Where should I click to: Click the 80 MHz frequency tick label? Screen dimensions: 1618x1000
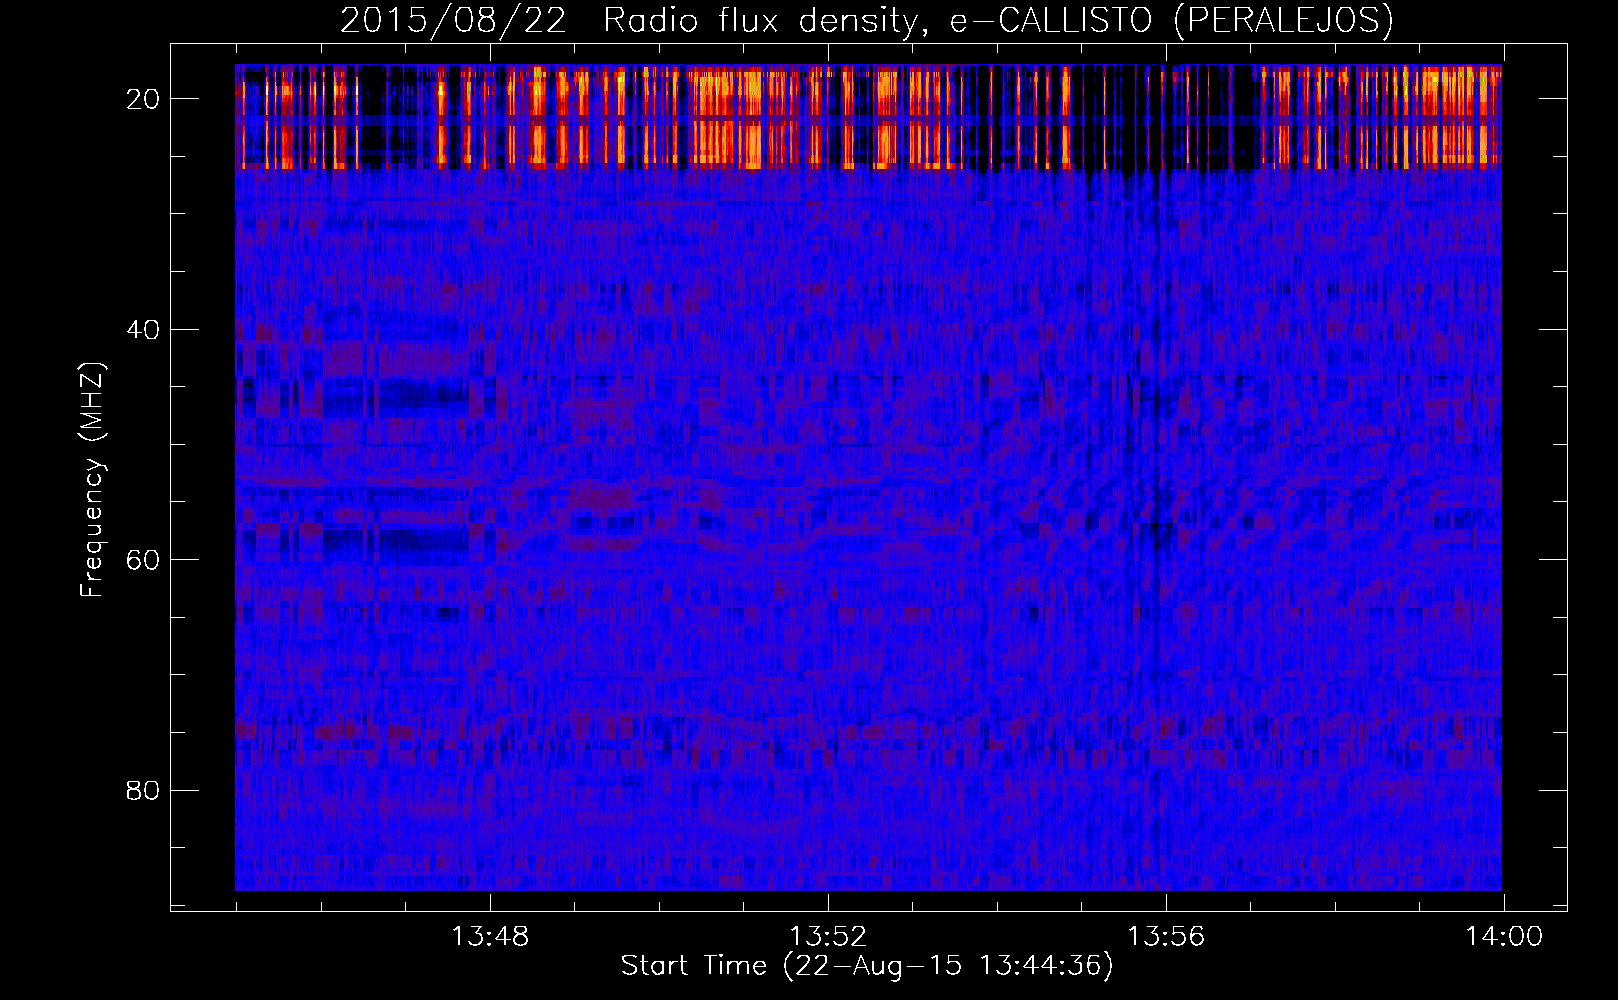(x=143, y=791)
